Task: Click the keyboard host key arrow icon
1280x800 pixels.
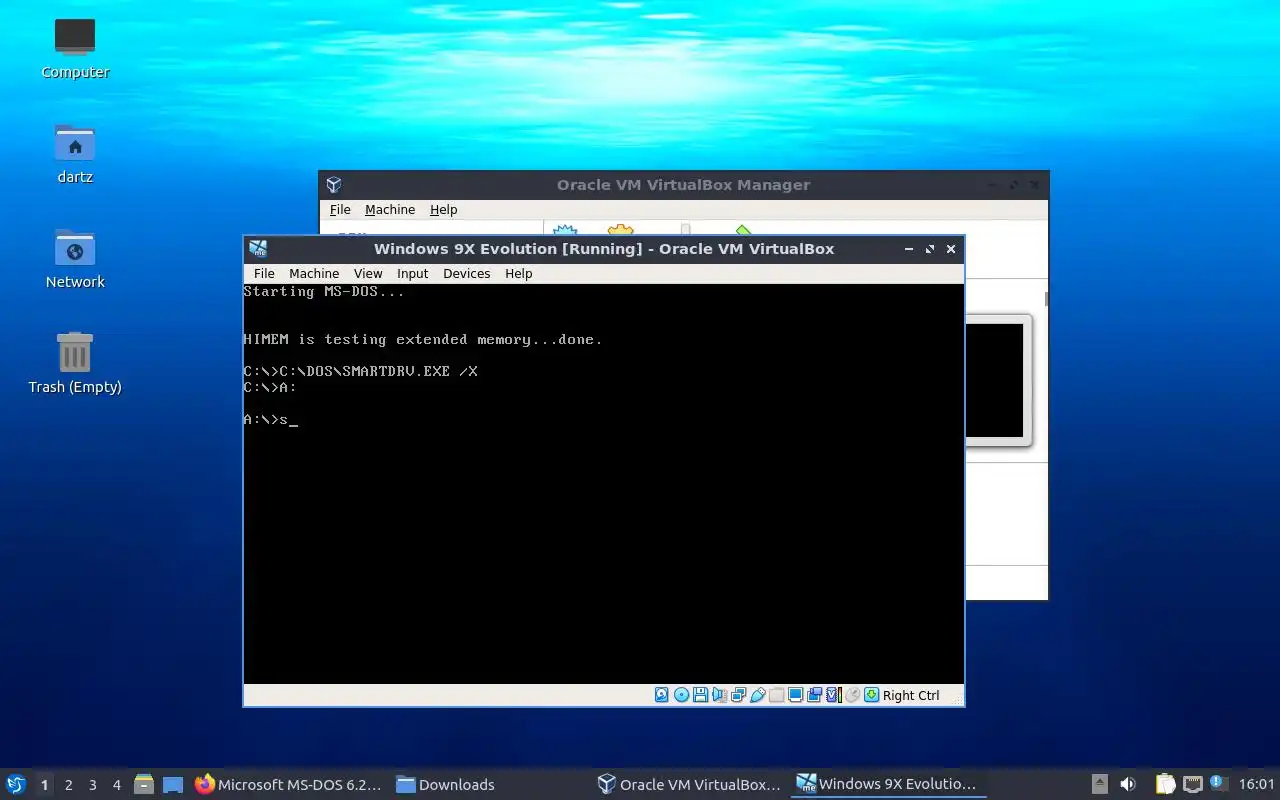Action: click(x=871, y=695)
